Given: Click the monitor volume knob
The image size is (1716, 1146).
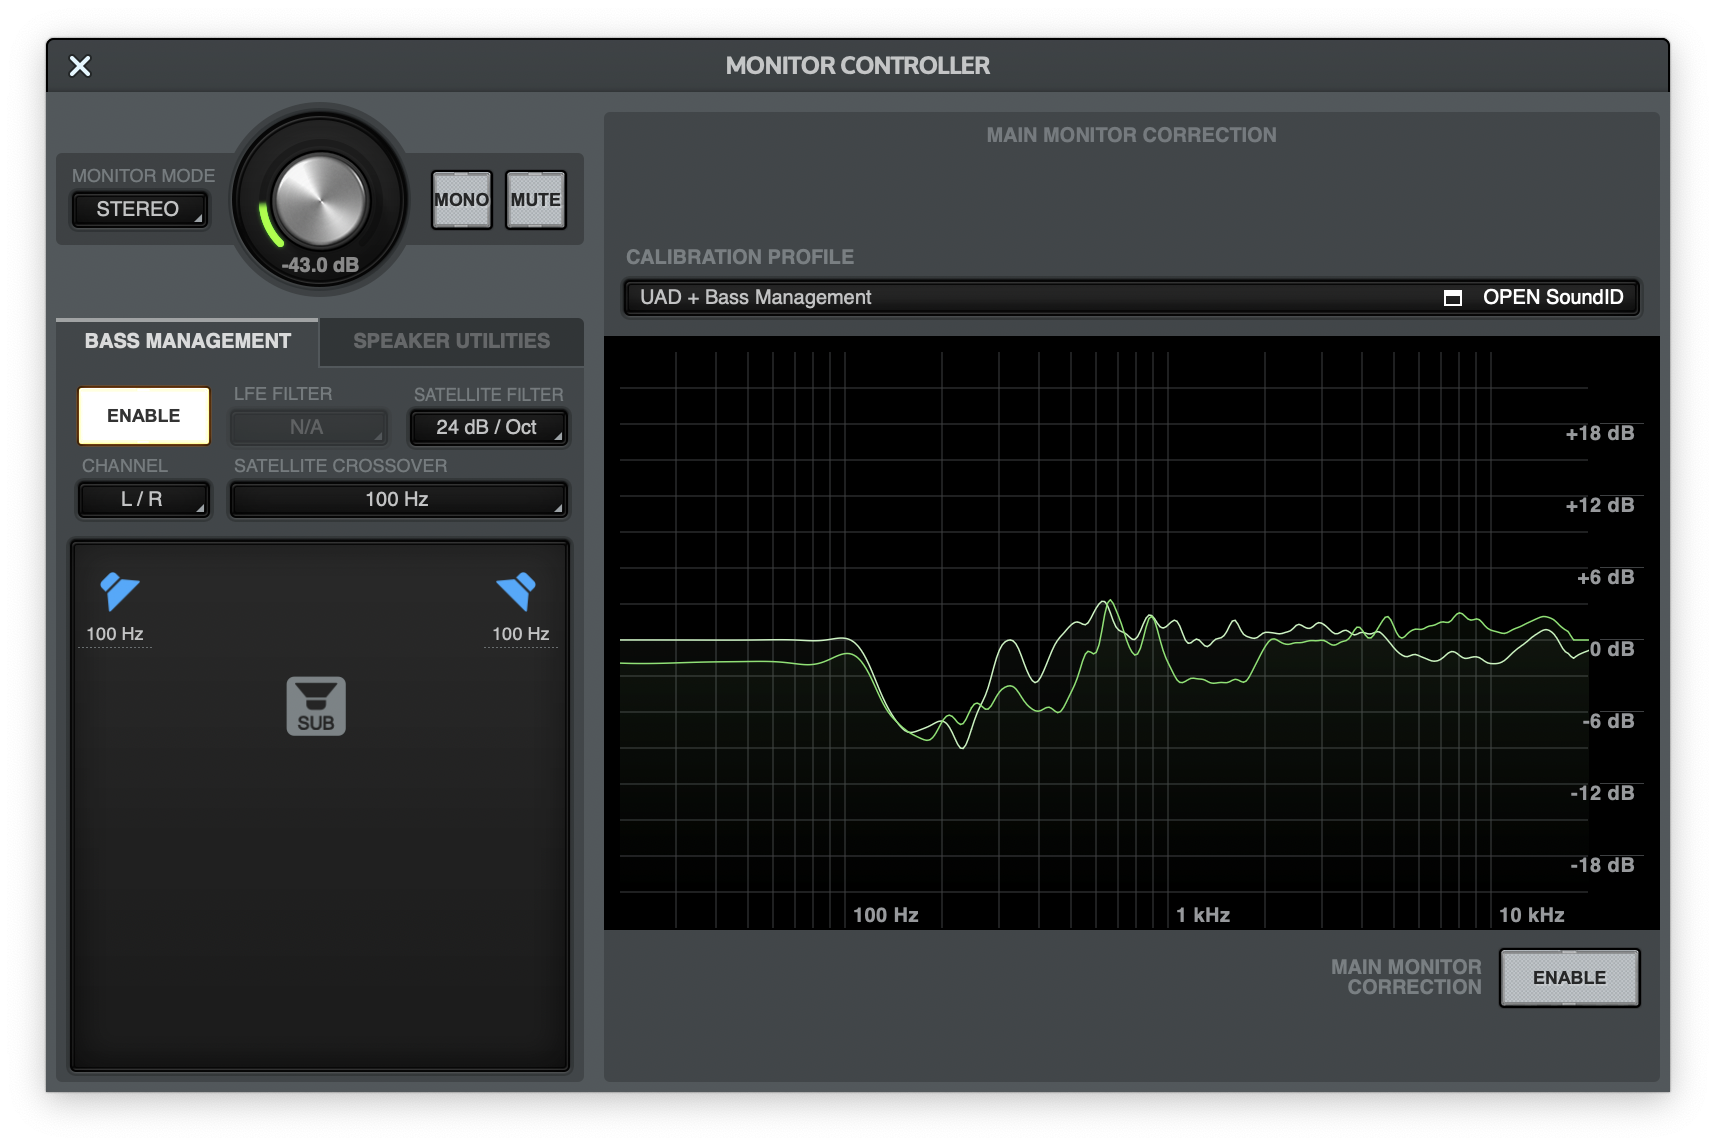Looking at the screenshot, I should [320, 200].
